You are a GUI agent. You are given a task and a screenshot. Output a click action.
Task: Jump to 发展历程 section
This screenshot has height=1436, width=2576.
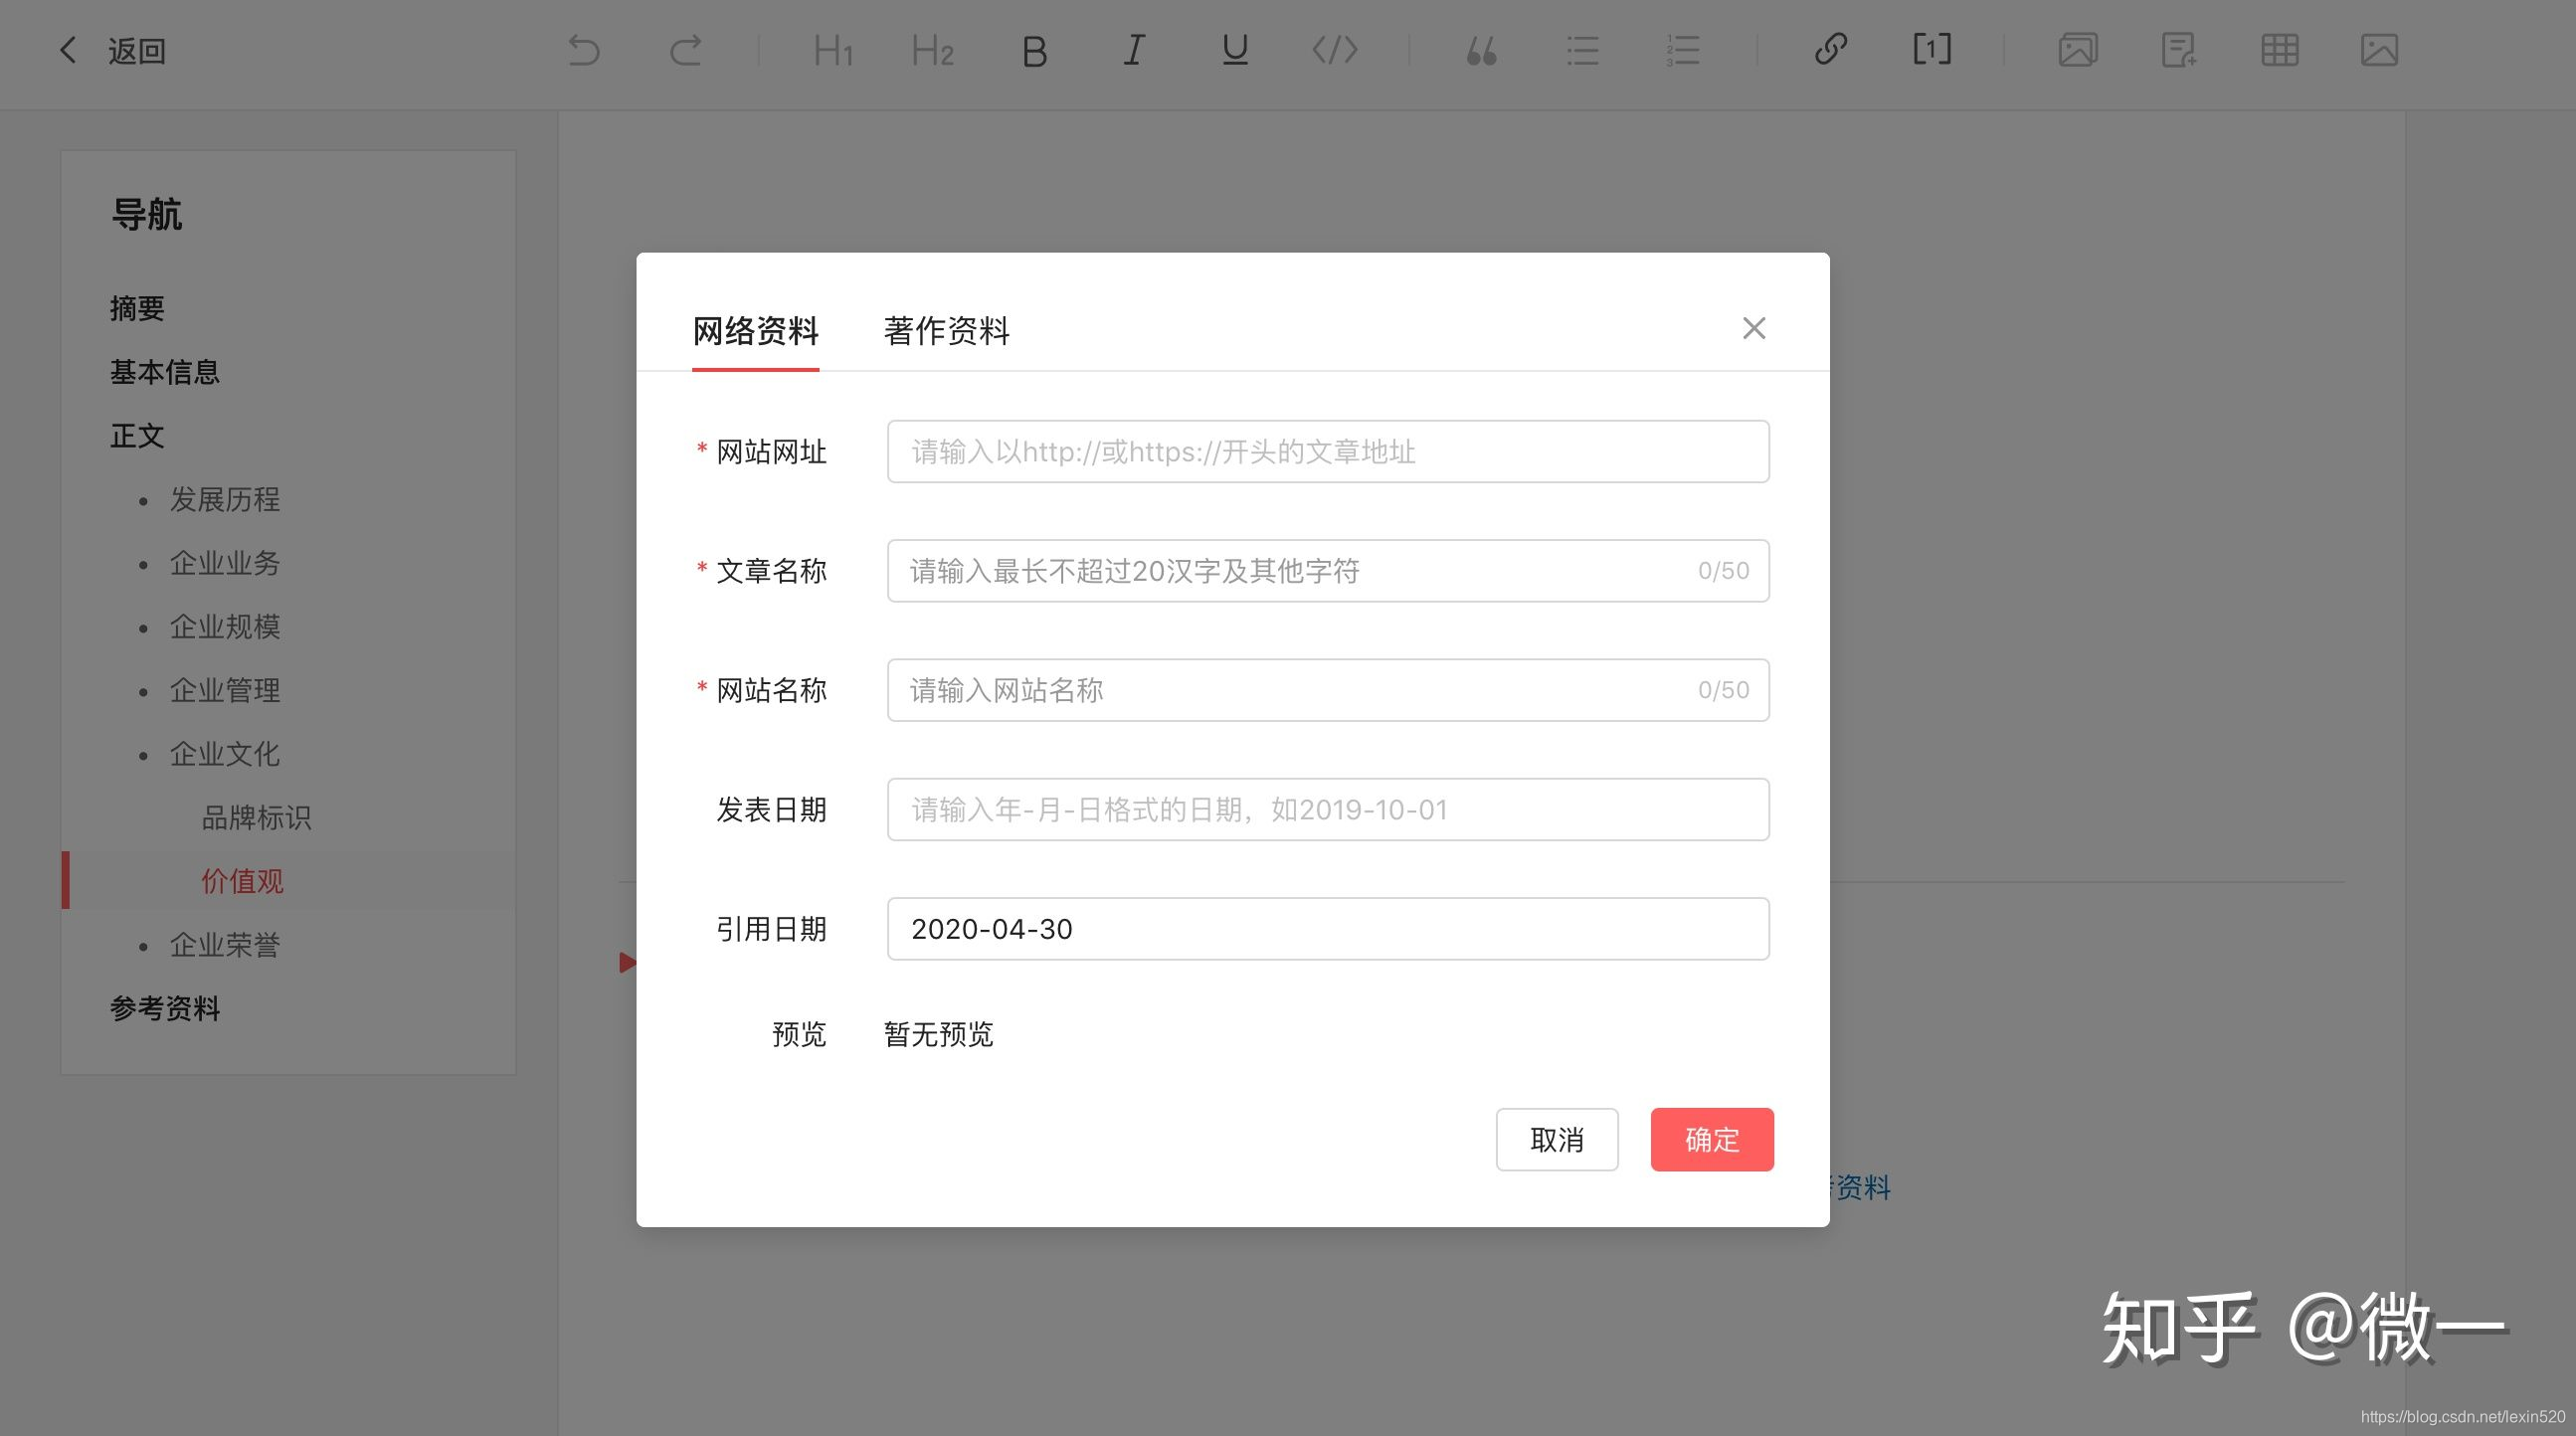click(x=225, y=499)
